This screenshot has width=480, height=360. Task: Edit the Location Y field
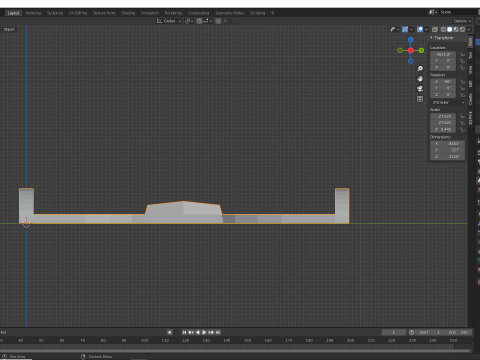pos(443,61)
